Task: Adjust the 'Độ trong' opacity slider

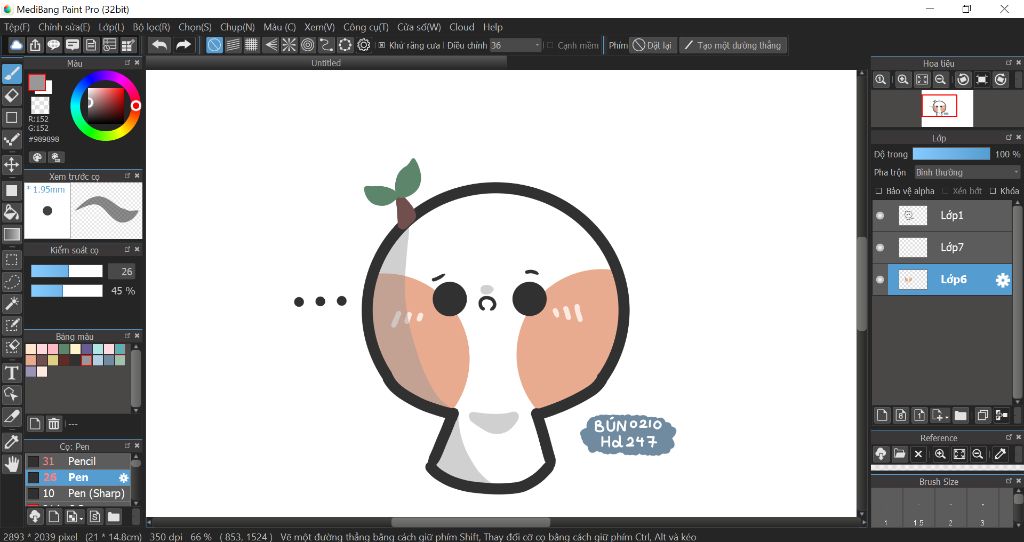Action: pos(951,154)
